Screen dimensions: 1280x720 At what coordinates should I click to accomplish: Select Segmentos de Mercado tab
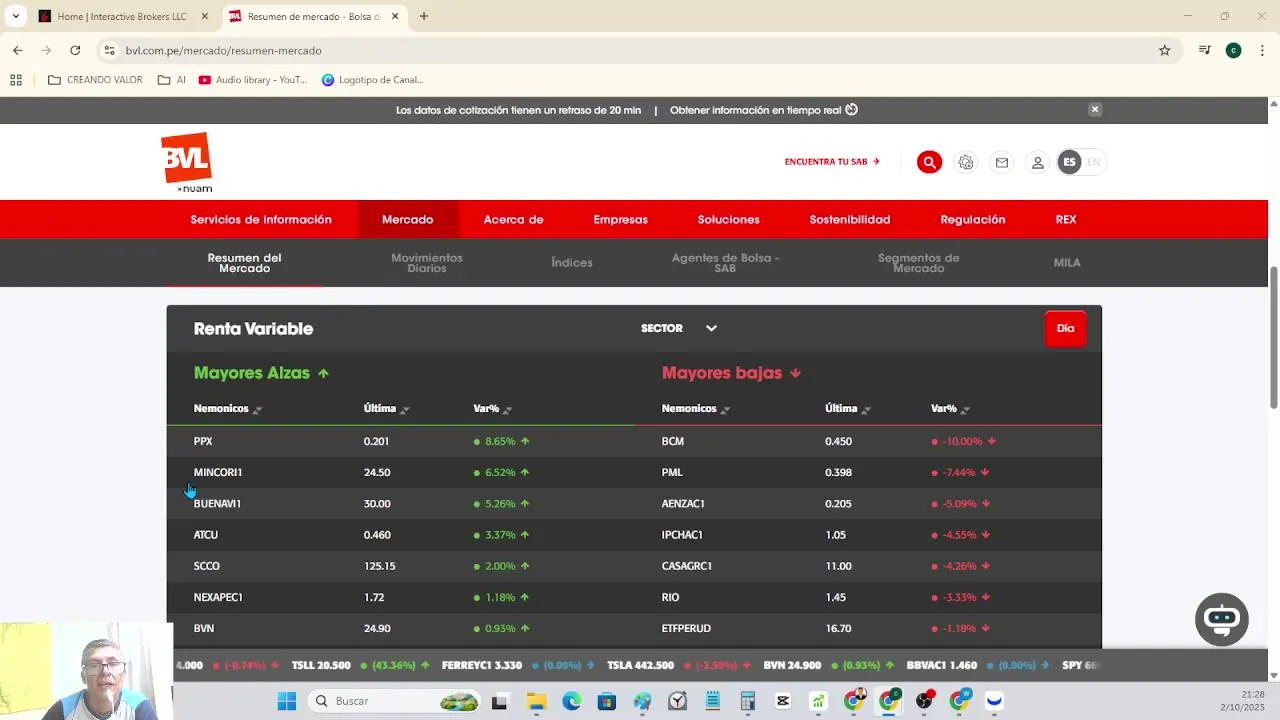(x=919, y=263)
